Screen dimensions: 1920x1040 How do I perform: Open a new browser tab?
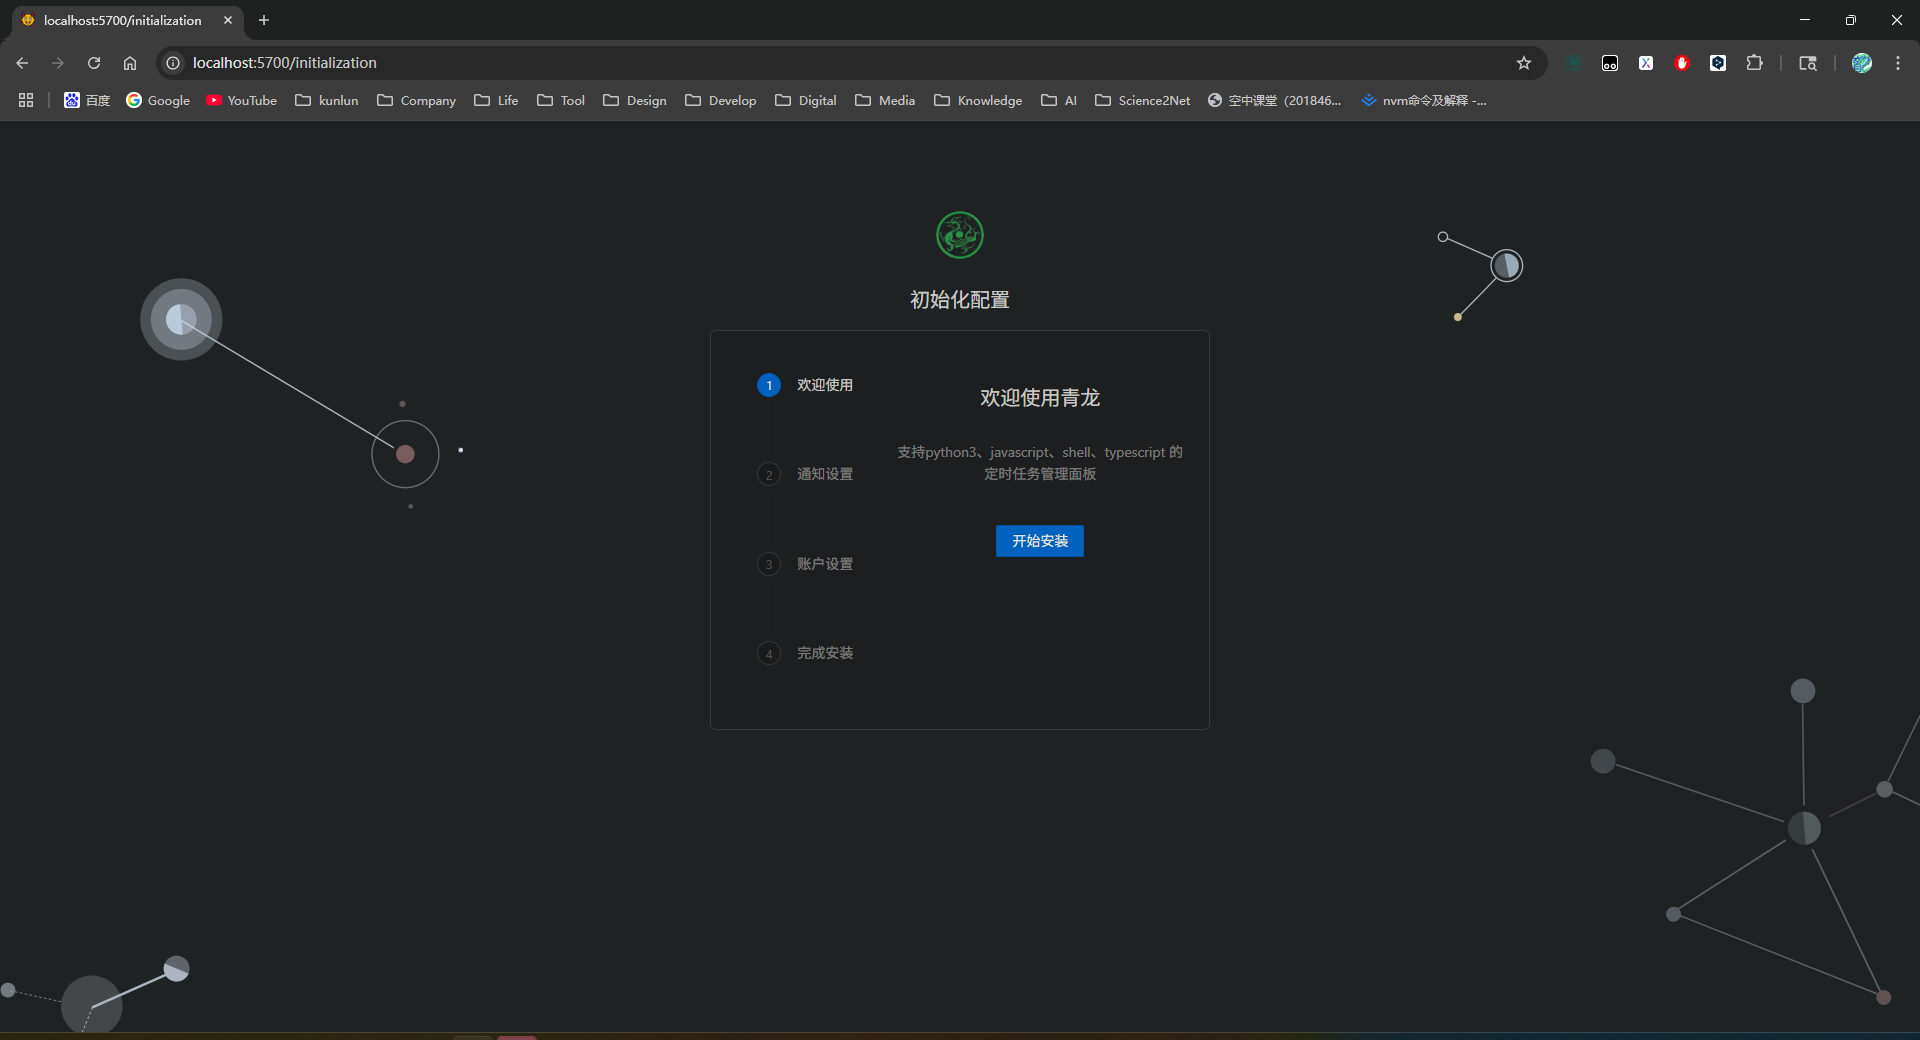(x=264, y=20)
